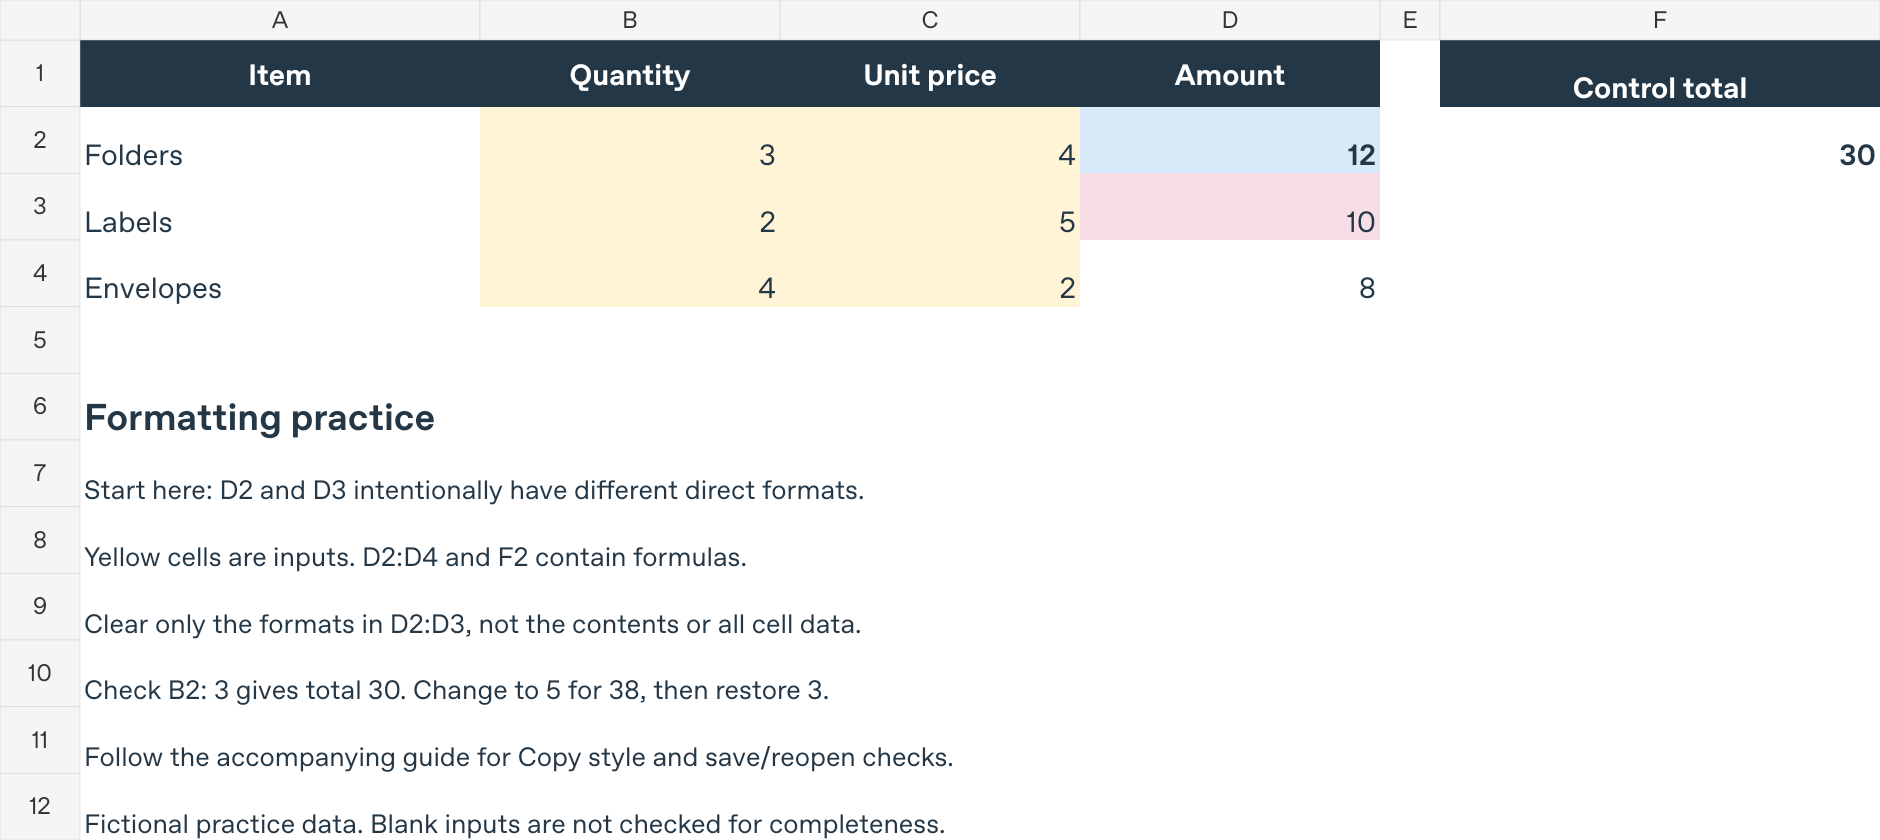Click the Control total header cell
Image resolution: width=1880 pixels, height=840 pixels.
click(1660, 74)
